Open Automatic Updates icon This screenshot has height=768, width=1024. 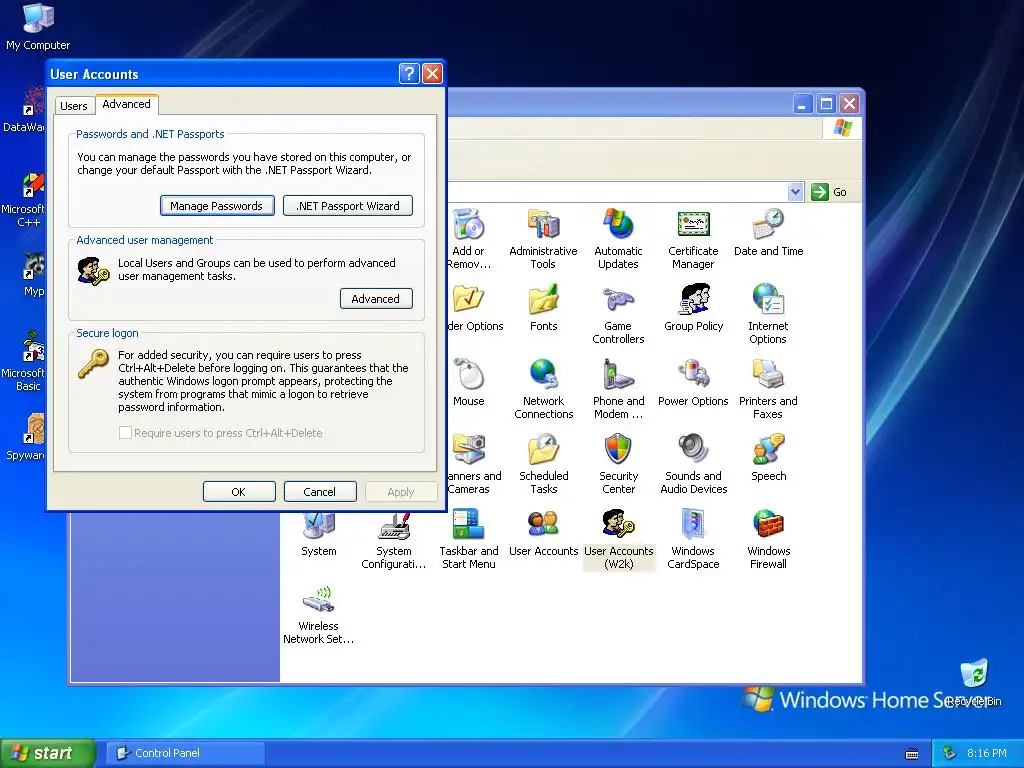pos(618,239)
